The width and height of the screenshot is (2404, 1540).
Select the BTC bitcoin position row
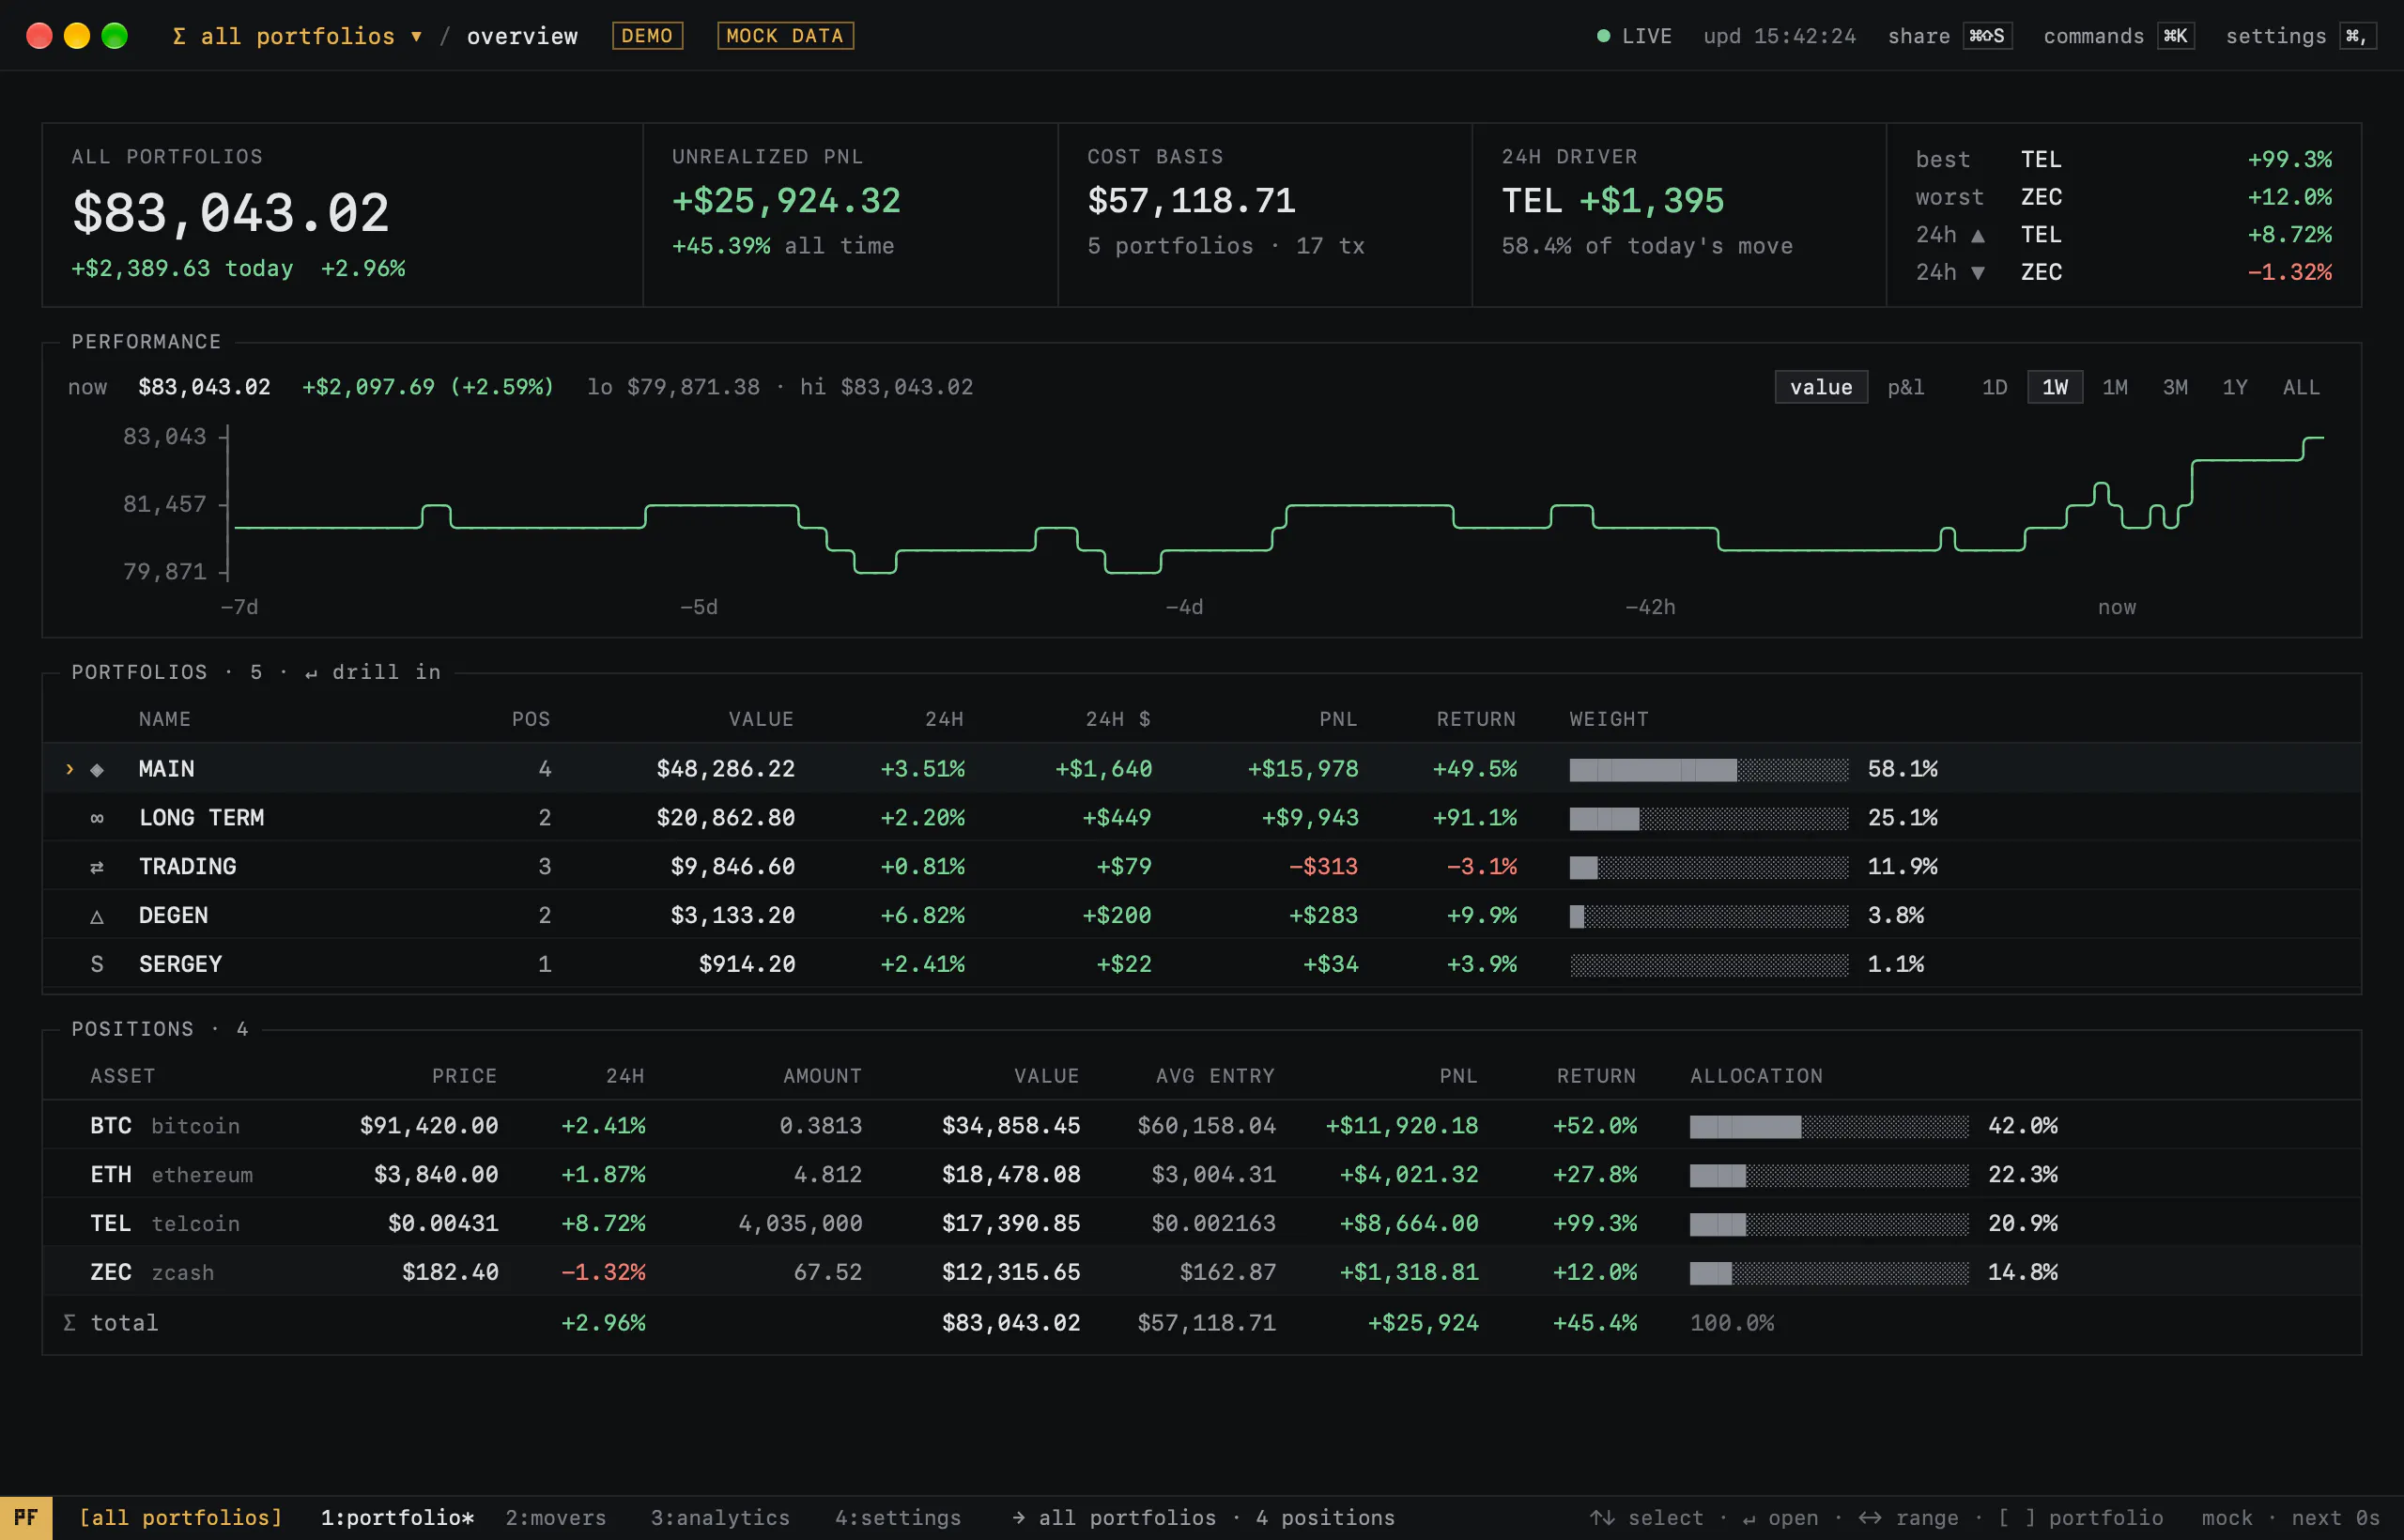(x=1201, y=1126)
